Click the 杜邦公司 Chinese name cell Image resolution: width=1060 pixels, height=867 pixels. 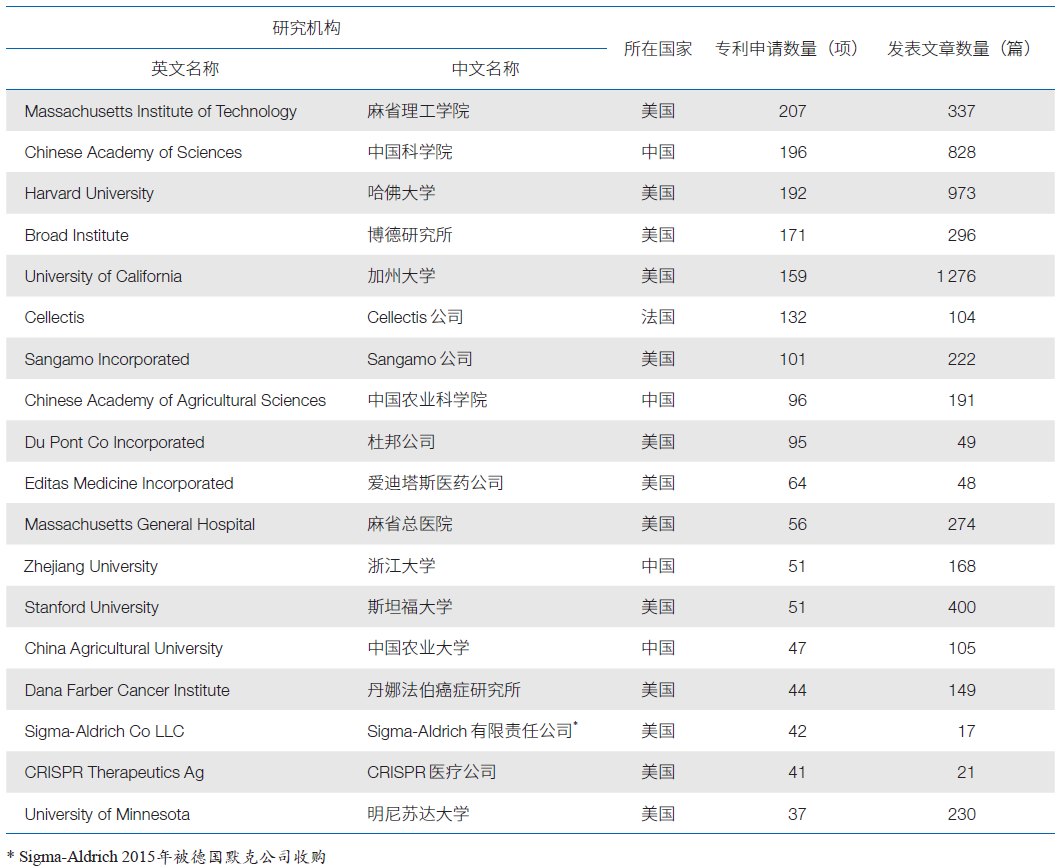tap(401, 442)
